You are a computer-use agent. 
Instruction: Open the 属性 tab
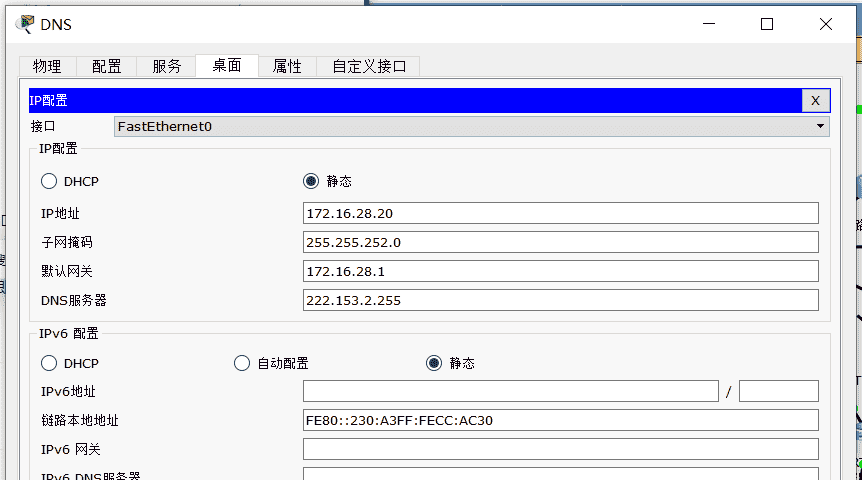click(288, 67)
